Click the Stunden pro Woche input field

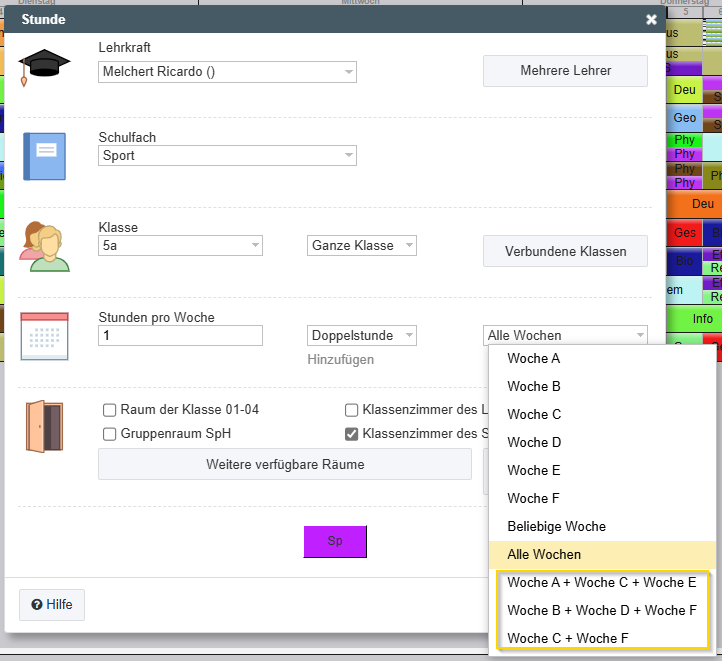coord(180,336)
